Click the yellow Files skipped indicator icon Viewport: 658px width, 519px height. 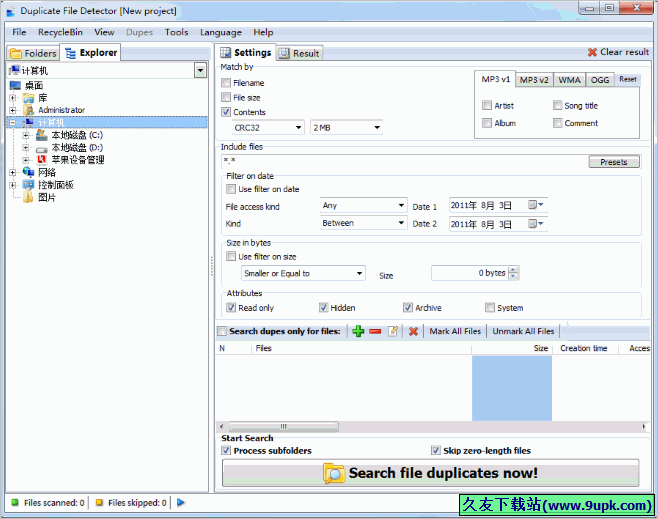99,502
